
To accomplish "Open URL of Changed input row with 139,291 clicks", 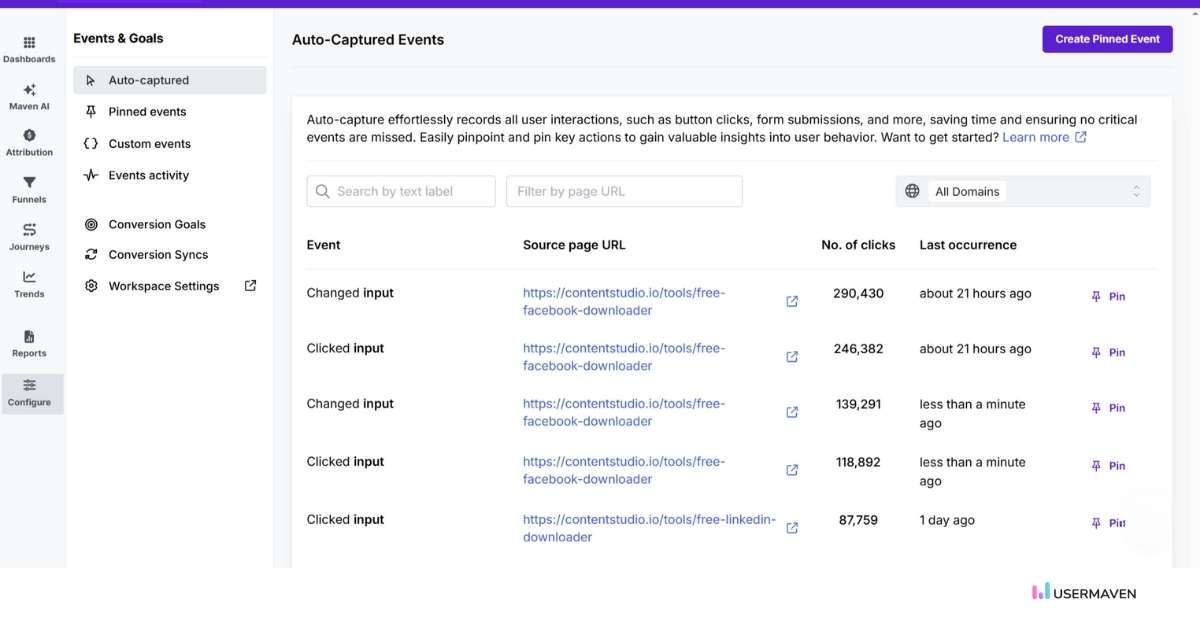I will click(624, 412).
